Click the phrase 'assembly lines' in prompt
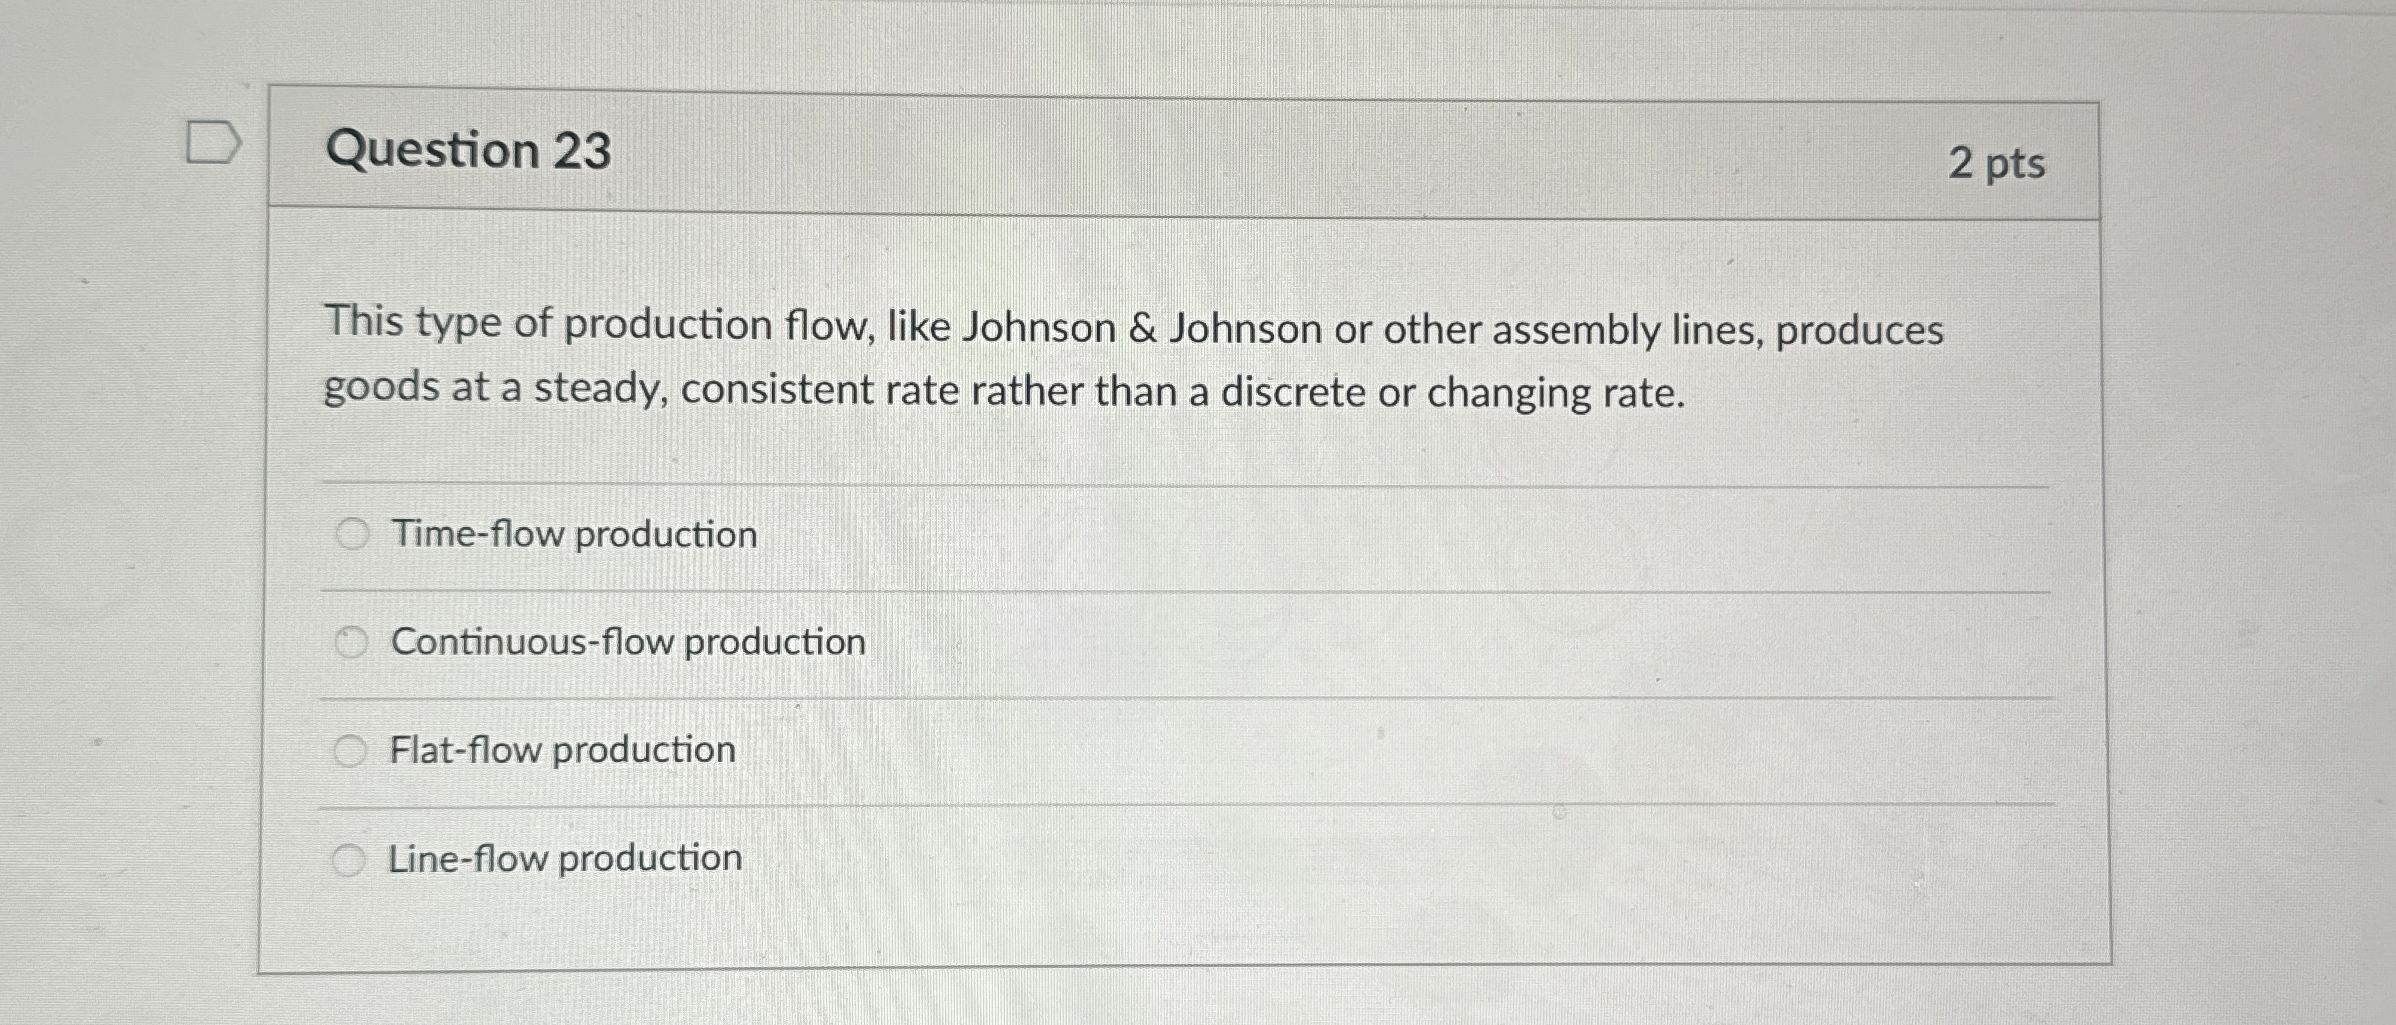 coord(1628,330)
